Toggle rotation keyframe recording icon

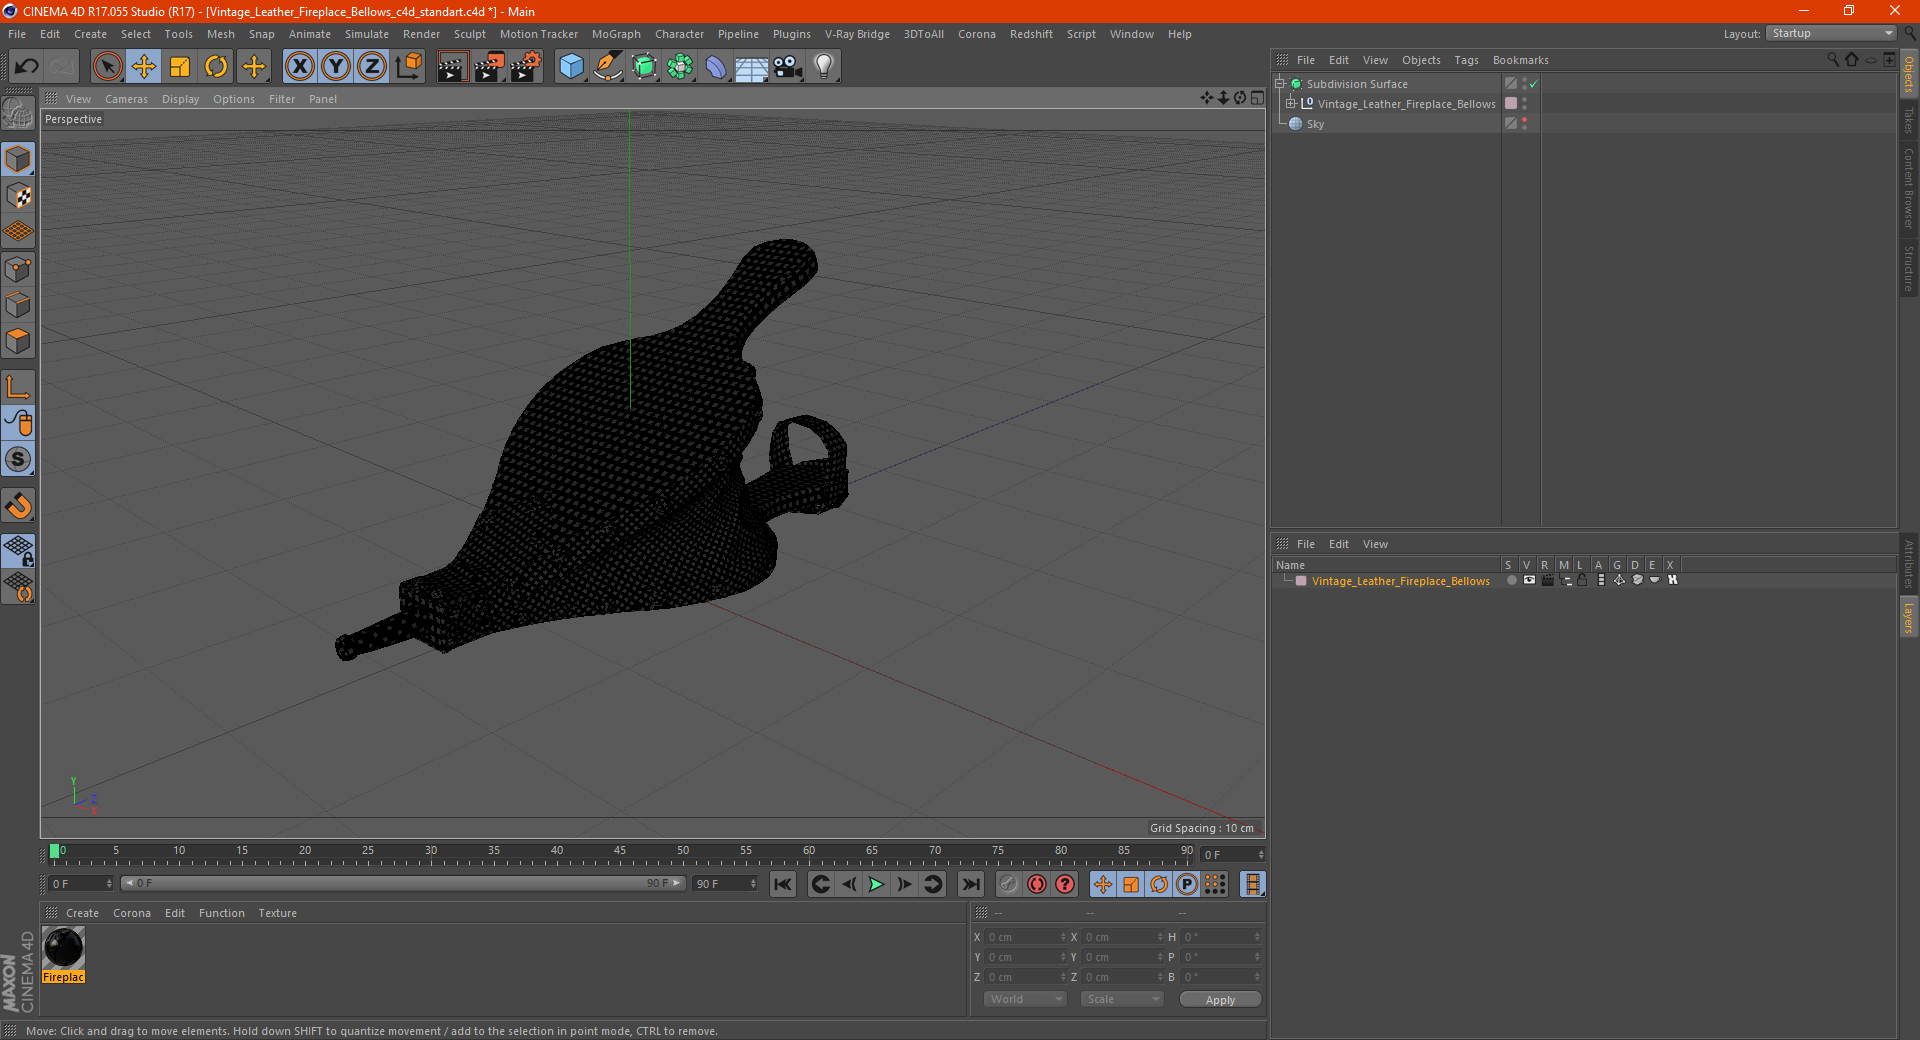[x=1159, y=884]
